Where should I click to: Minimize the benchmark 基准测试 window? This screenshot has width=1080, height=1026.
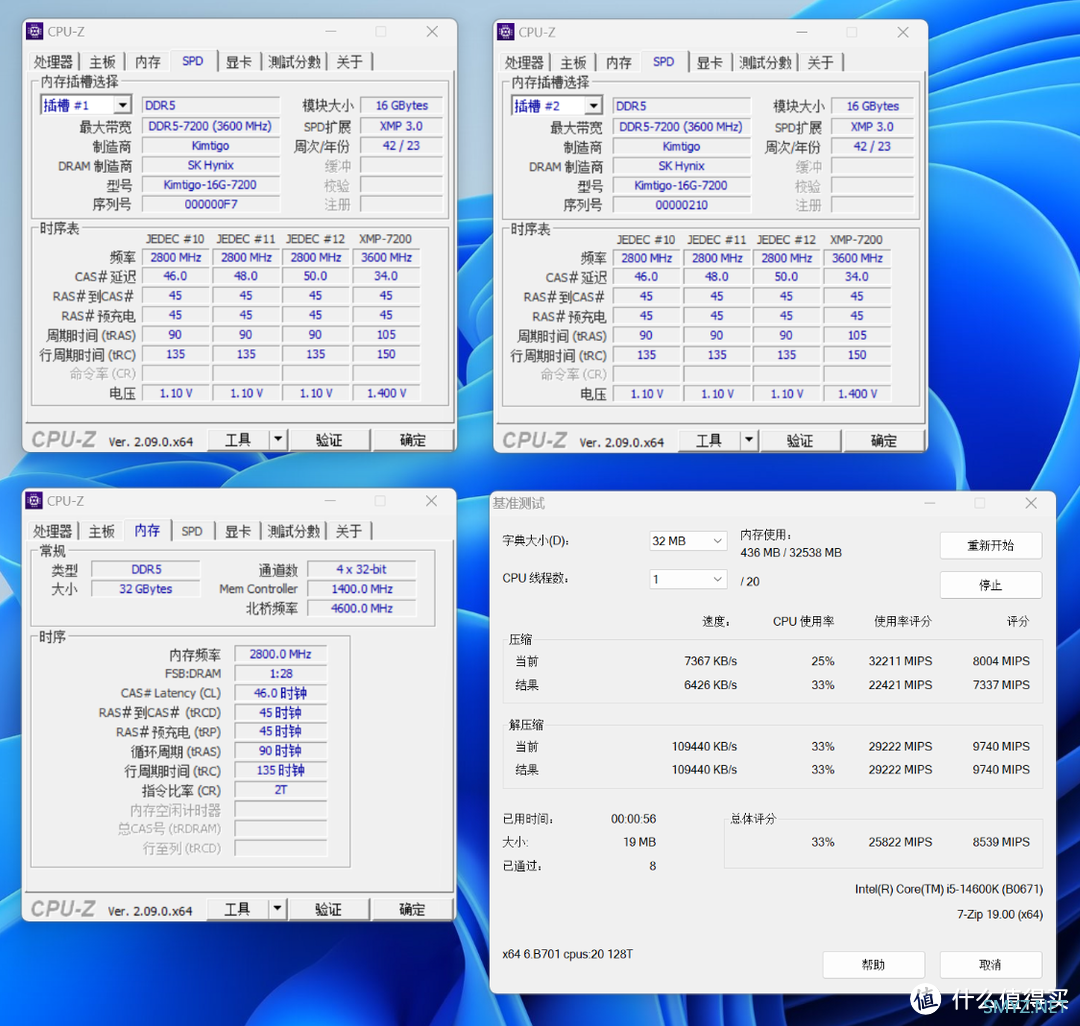tap(930, 503)
